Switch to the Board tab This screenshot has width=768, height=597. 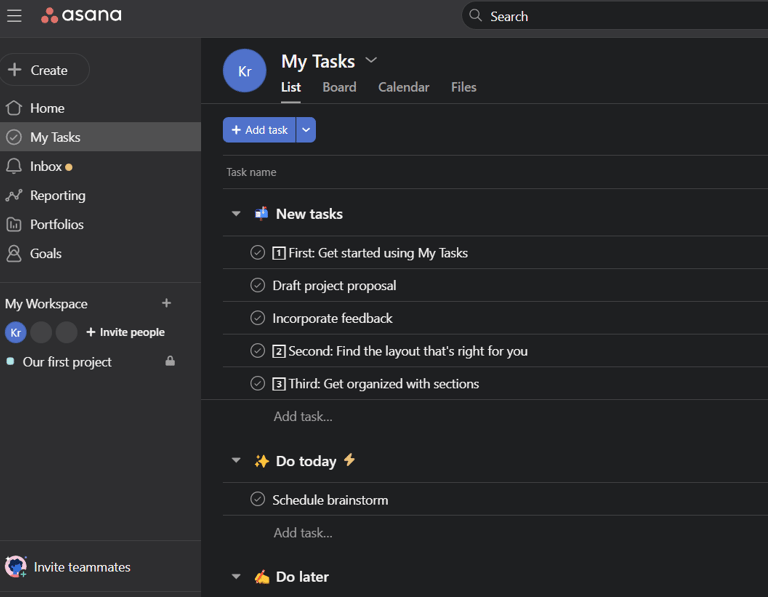339,87
